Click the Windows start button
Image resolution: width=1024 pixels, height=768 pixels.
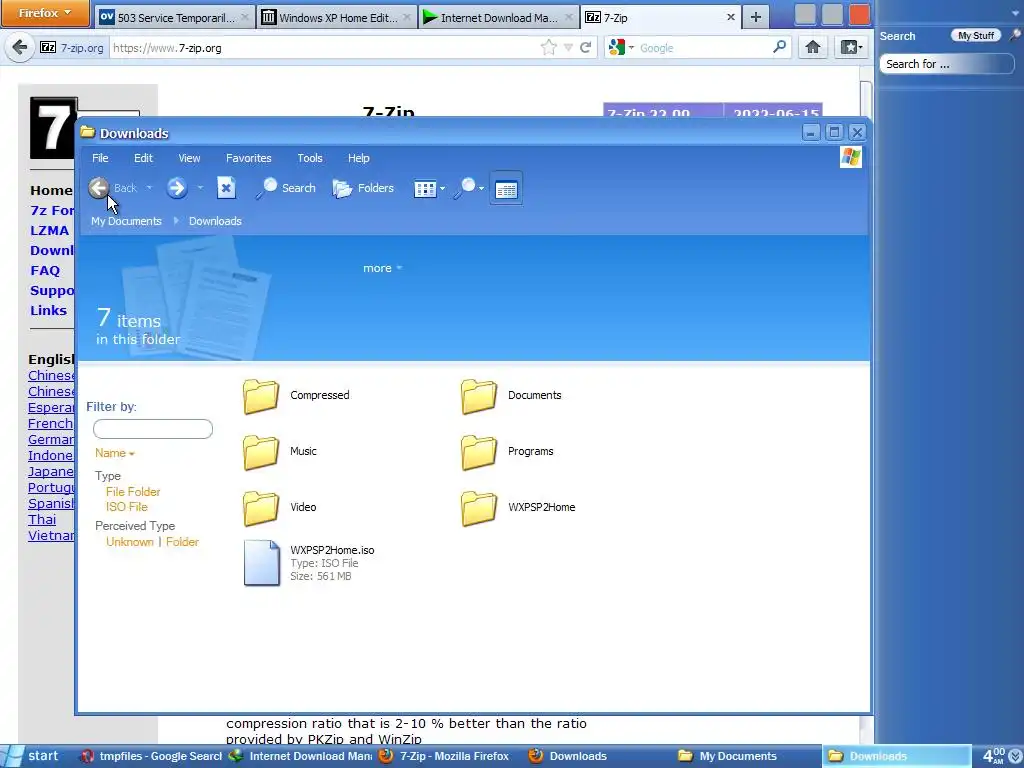pyautogui.click(x=33, y=756)
